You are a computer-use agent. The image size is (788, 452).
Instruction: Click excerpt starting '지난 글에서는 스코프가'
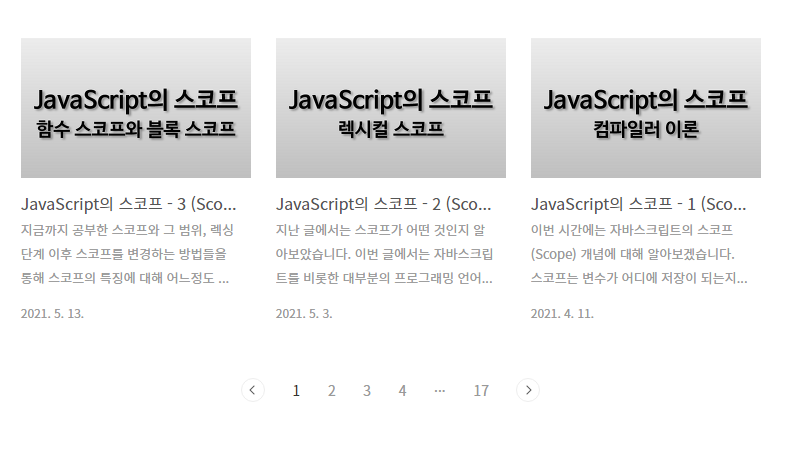point(384,254)
